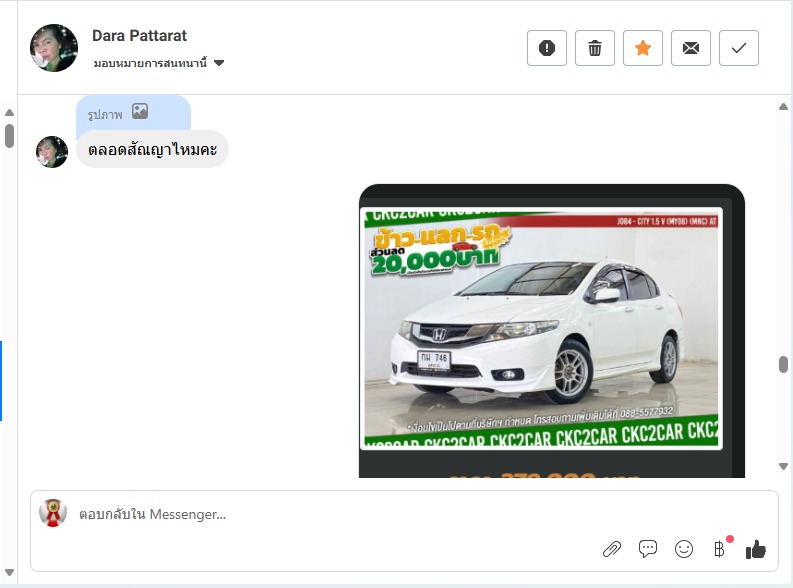The height and width of the screenshot is (588, 793).
Task: Click the baht payment request icon
Action: 719,548
